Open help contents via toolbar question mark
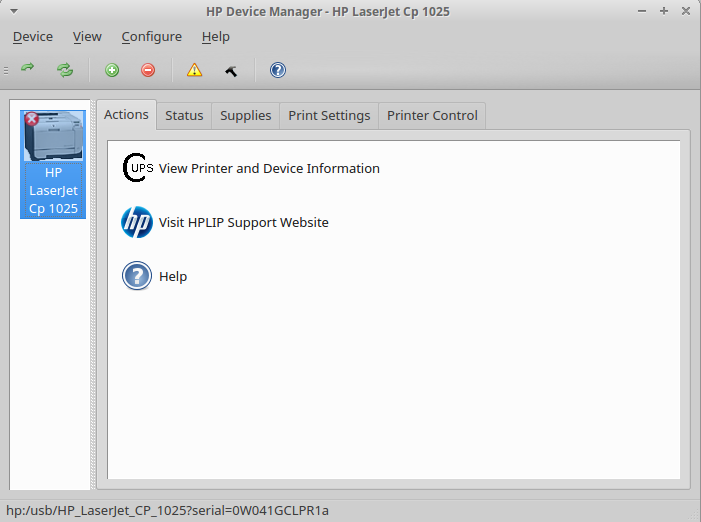This screenshot has height=522, width=701. click(278, 70)
